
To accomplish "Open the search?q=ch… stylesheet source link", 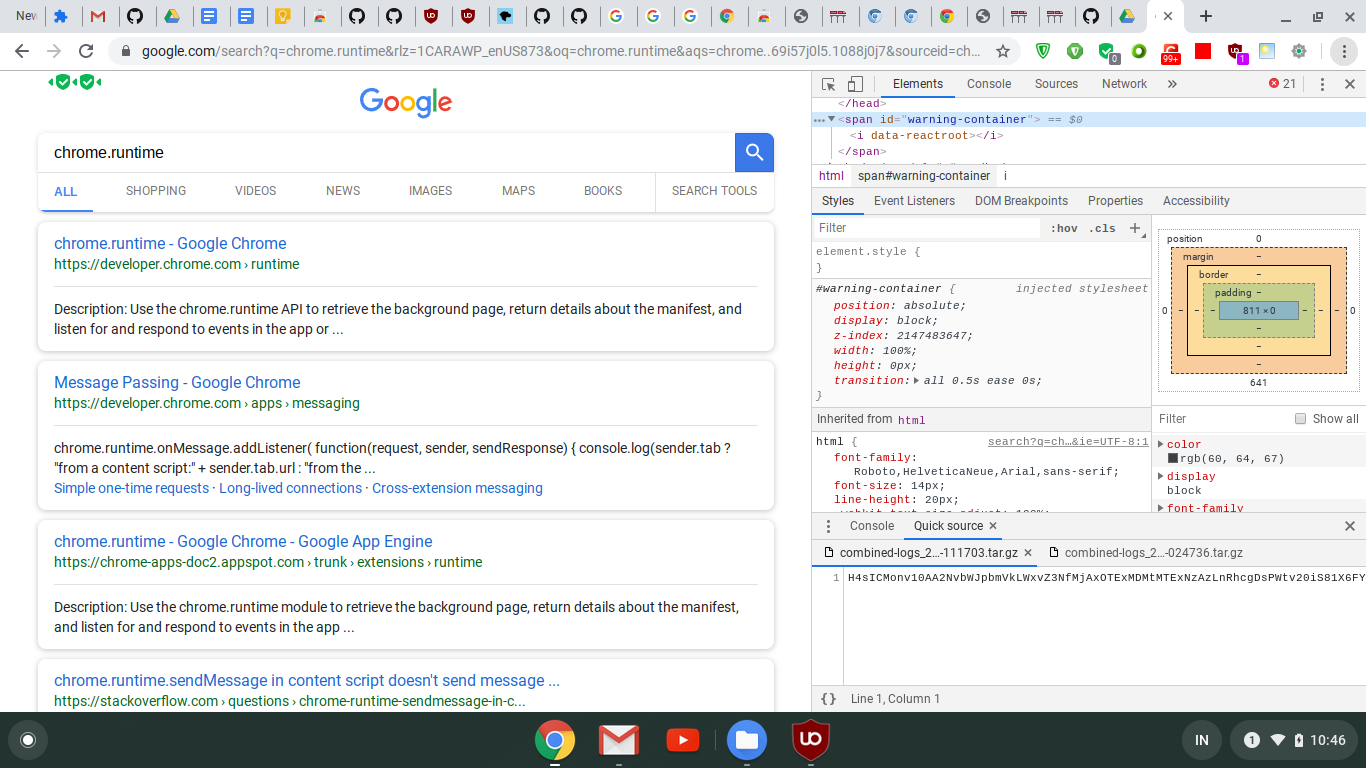I will pyautogui.click(x=1068, y=441).
